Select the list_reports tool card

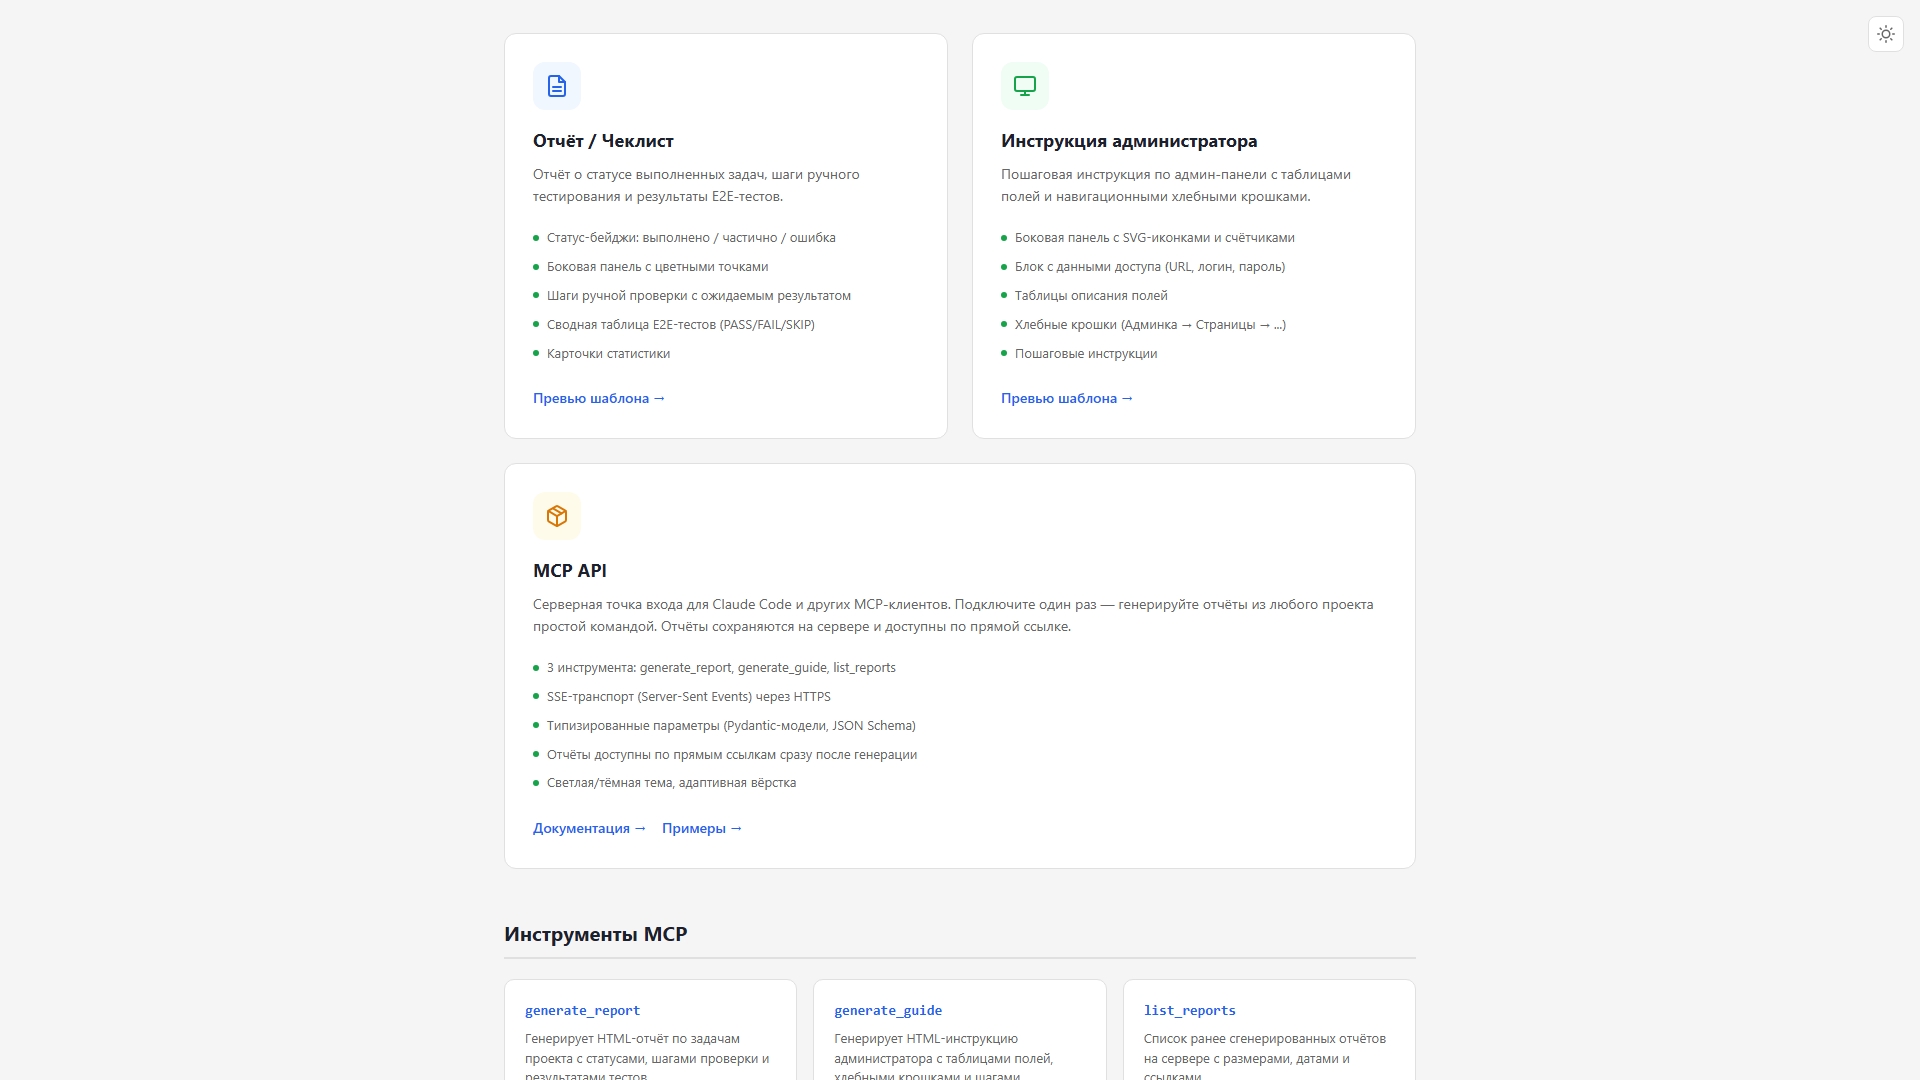(1268, 1030)
